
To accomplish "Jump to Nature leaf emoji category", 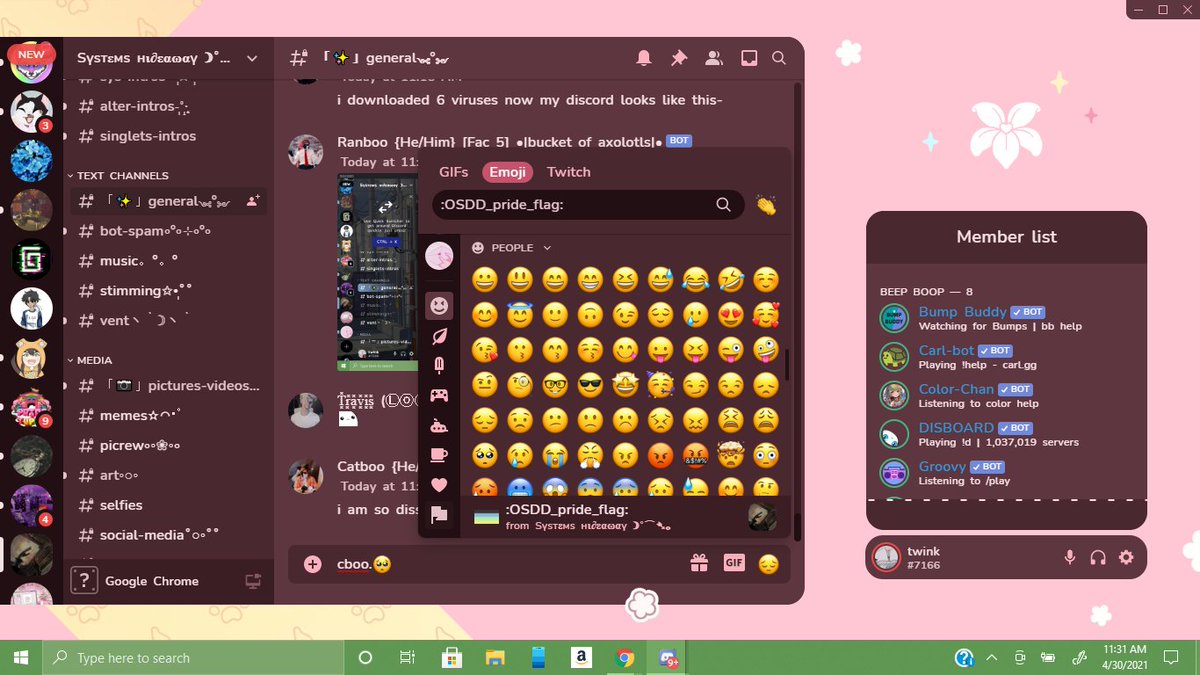I will (439, 336).
